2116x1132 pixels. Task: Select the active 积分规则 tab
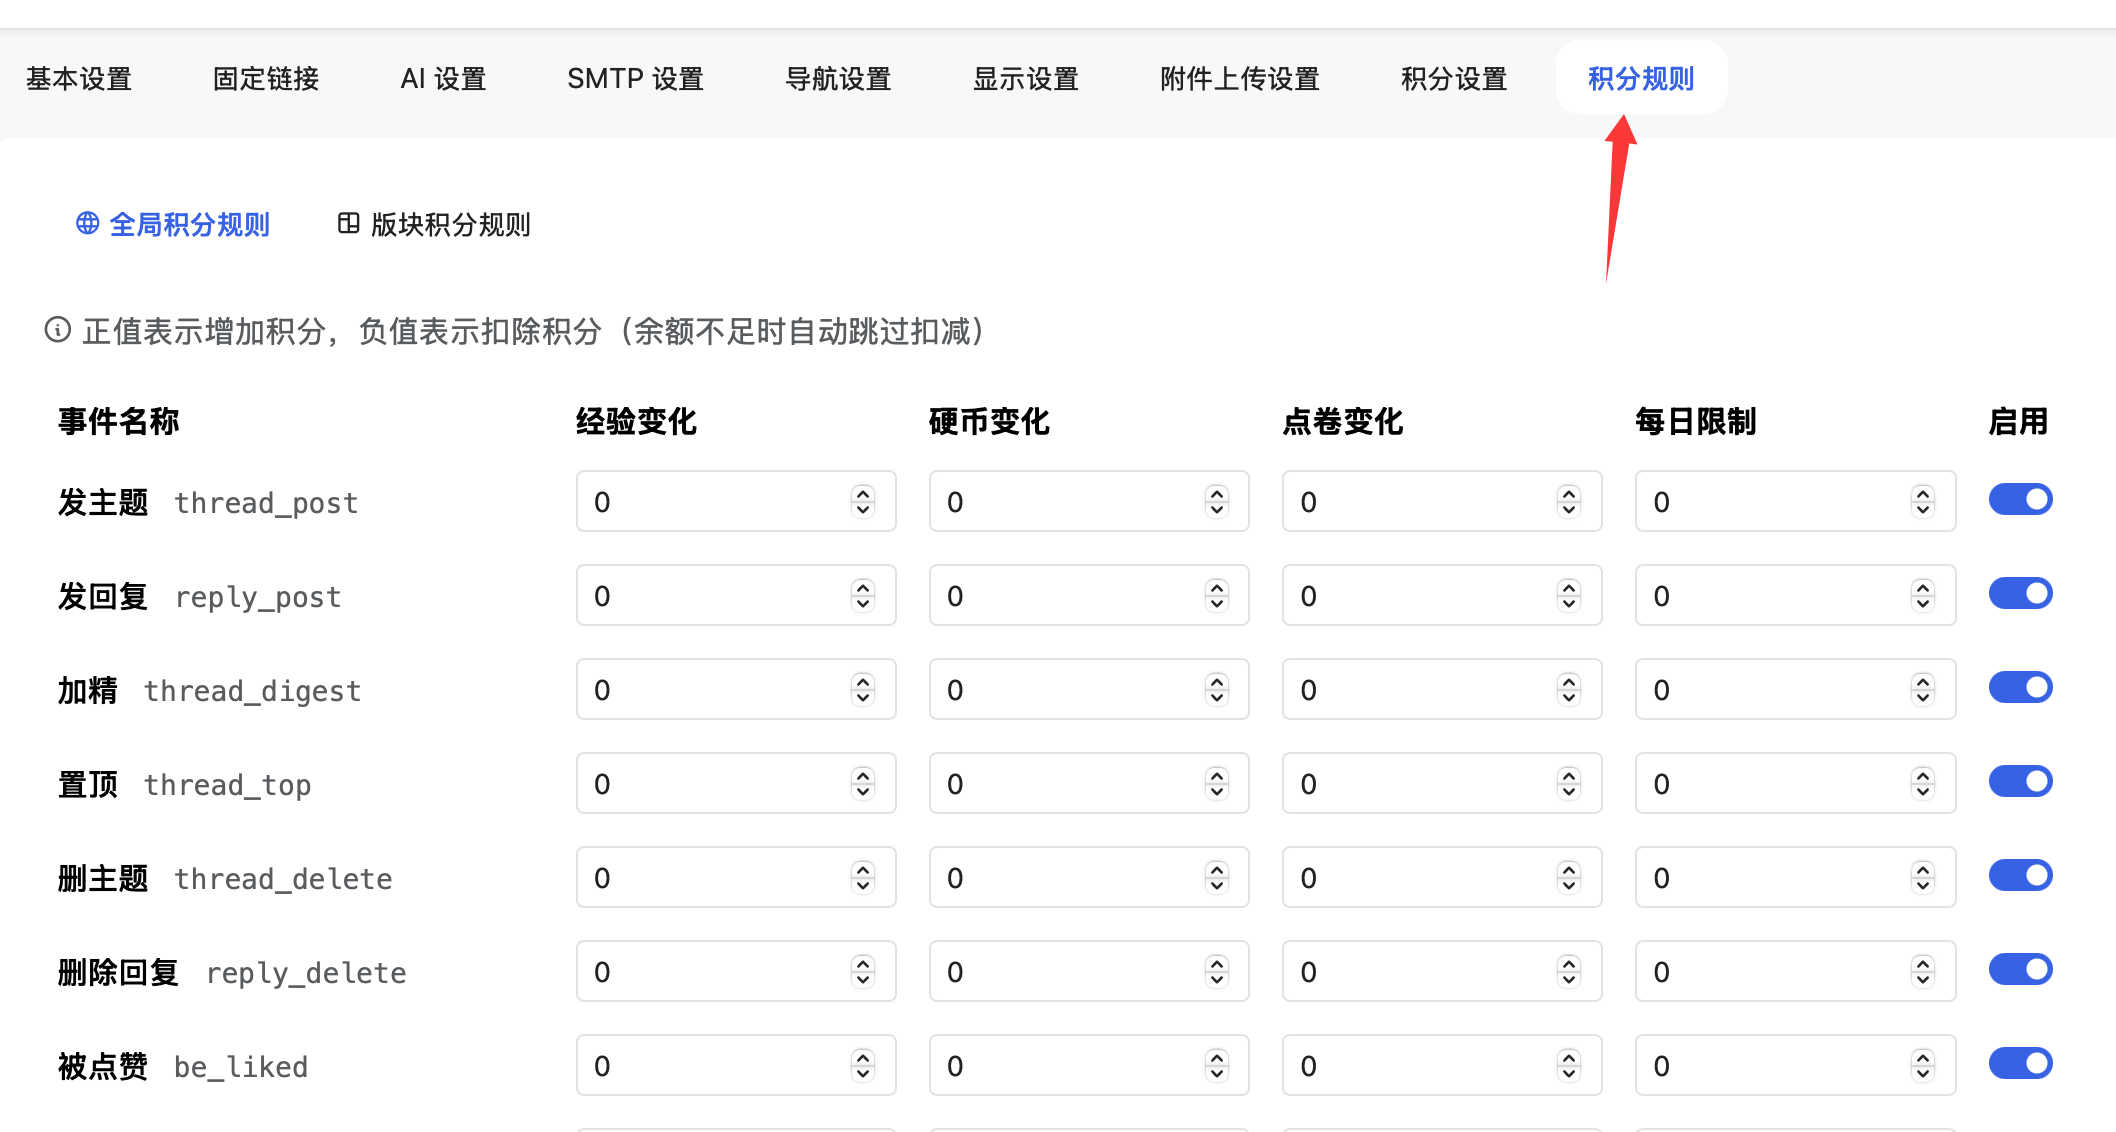coord(1641,78)
